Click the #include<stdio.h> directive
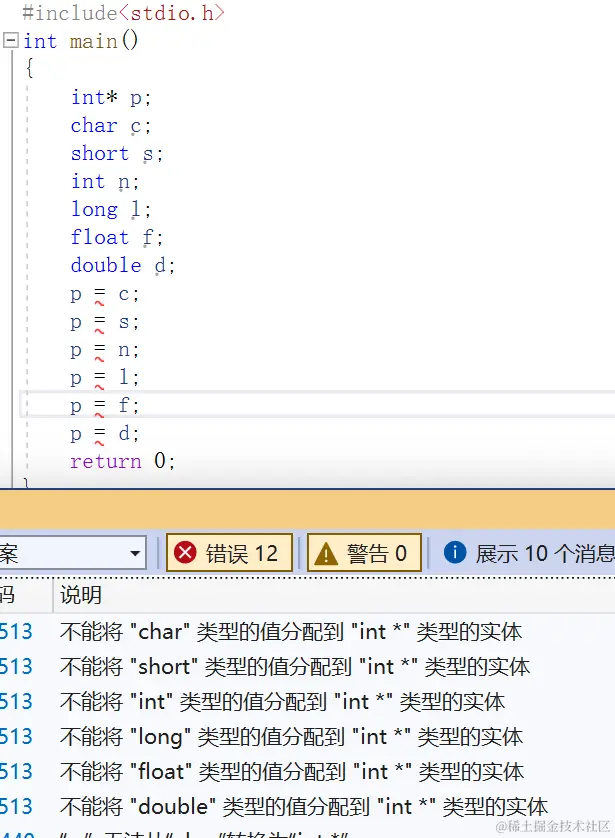 [123, 13]
